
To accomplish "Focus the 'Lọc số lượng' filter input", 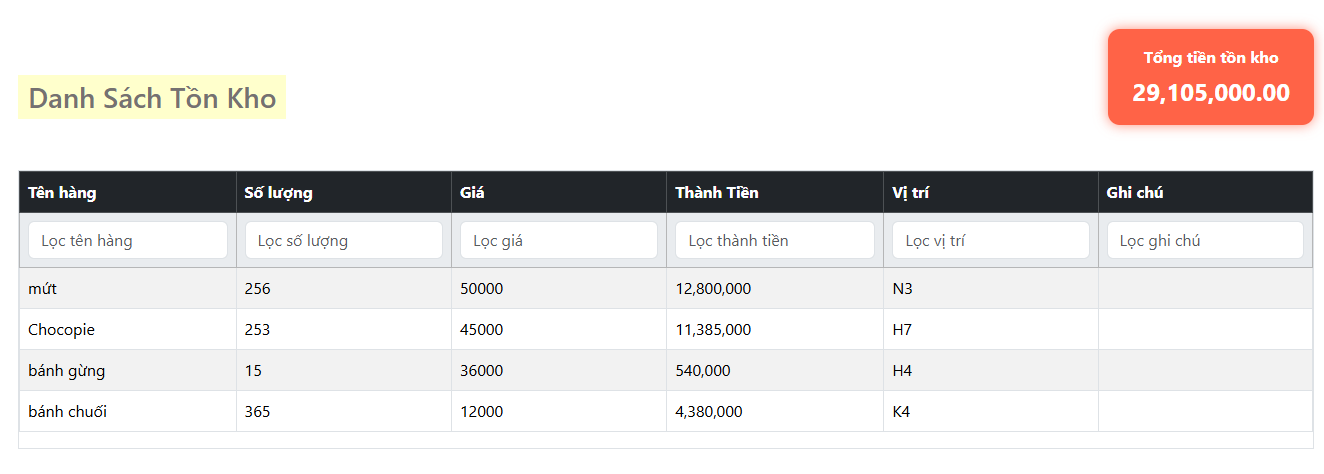I will click(x=343, y=240).
